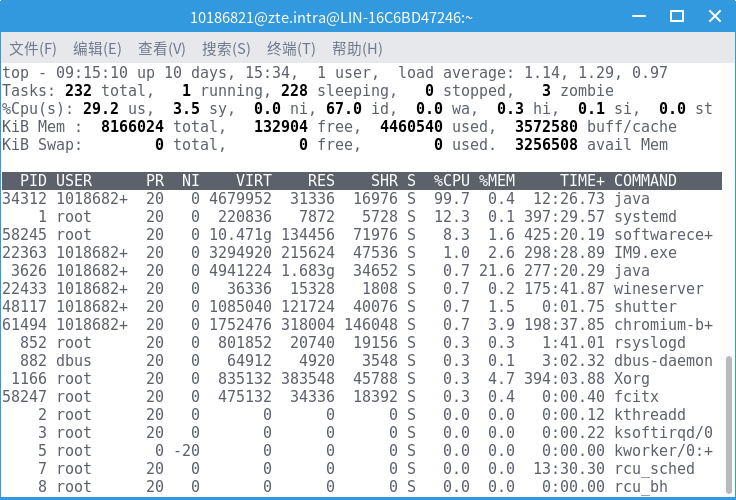
Task: Click the 425:20.19 TIME+ value
Action: point(564,235)
